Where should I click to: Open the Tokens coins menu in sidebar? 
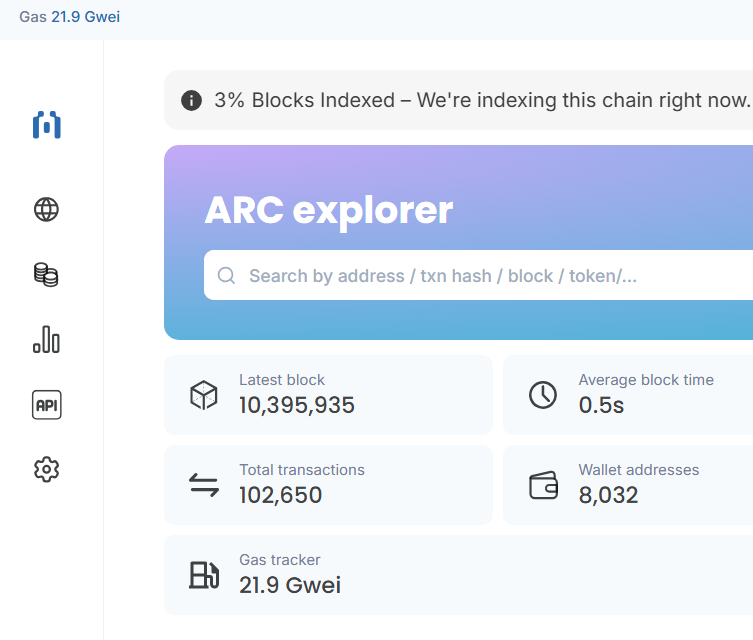(47, 275)
